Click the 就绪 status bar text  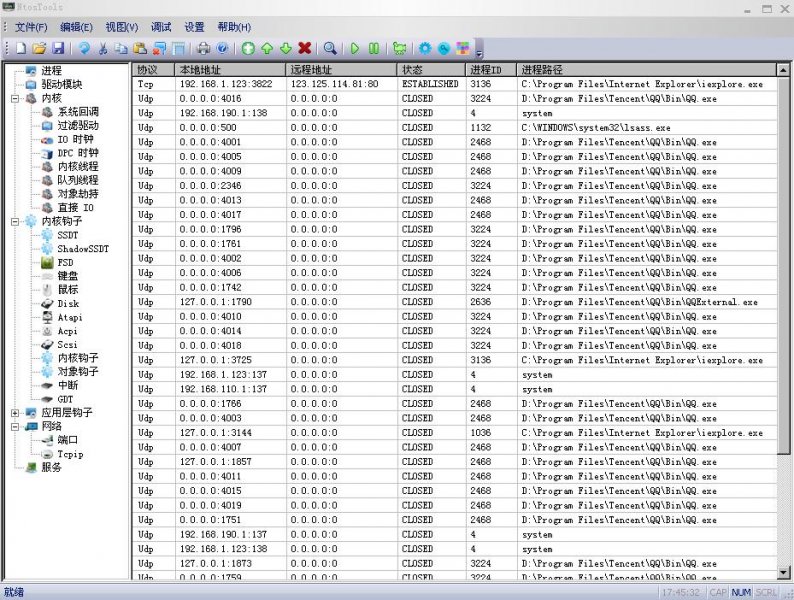pyautogui.click(x=14, y=592)
